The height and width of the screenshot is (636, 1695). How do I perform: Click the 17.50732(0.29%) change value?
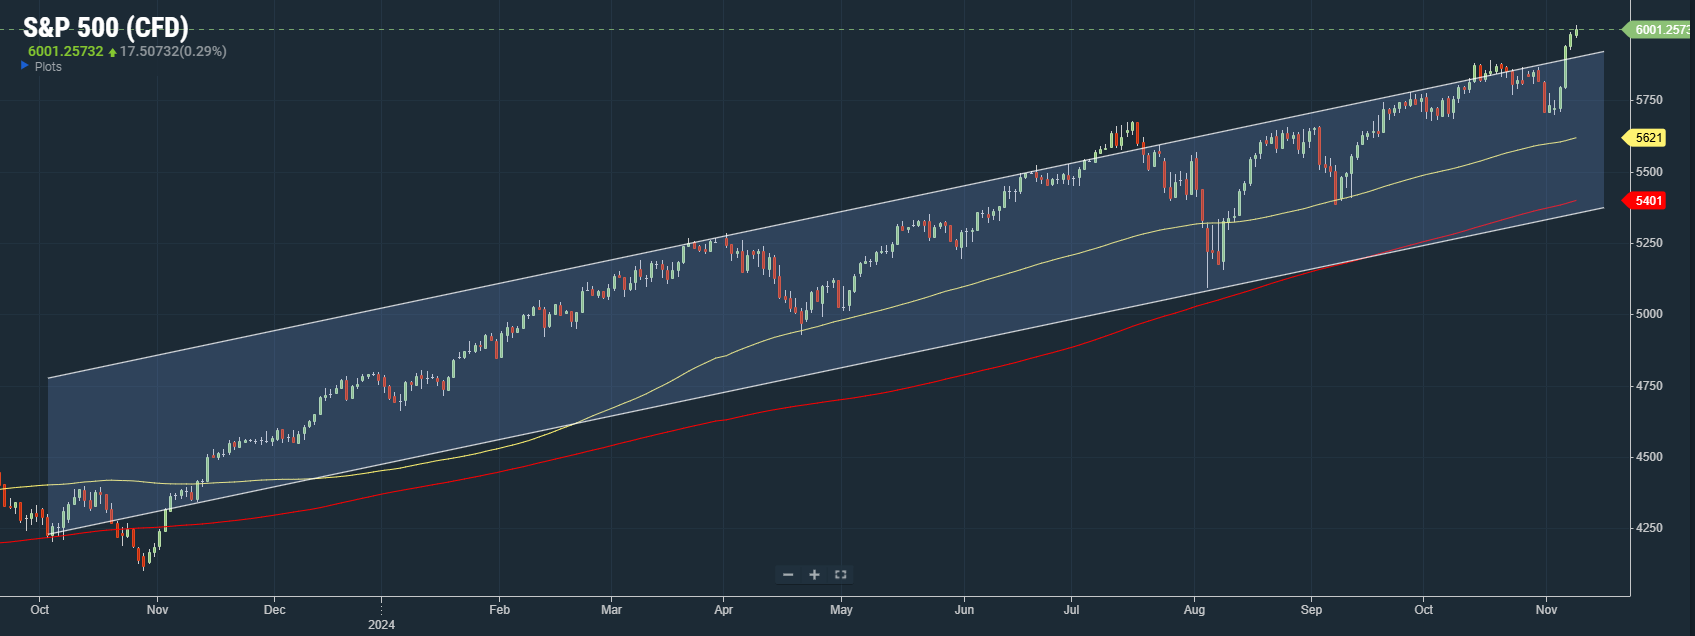pyautogui.click(x=173, y=51)
